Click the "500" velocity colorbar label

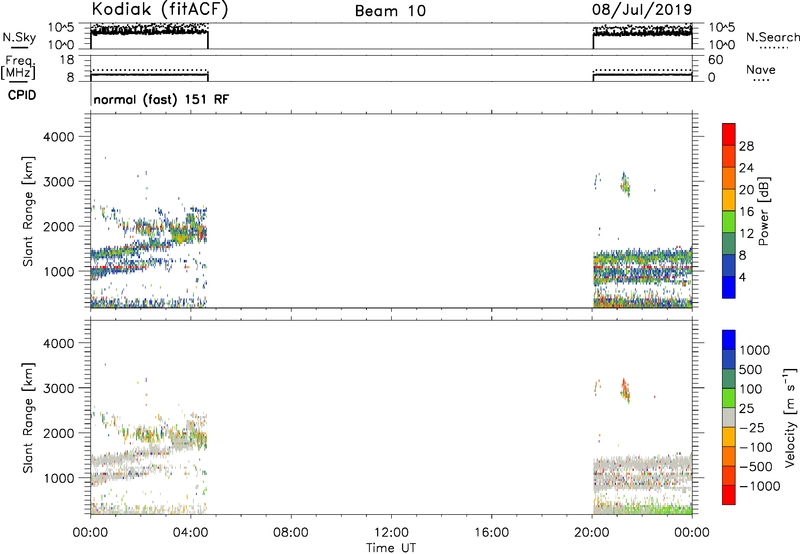coord(750,370)
